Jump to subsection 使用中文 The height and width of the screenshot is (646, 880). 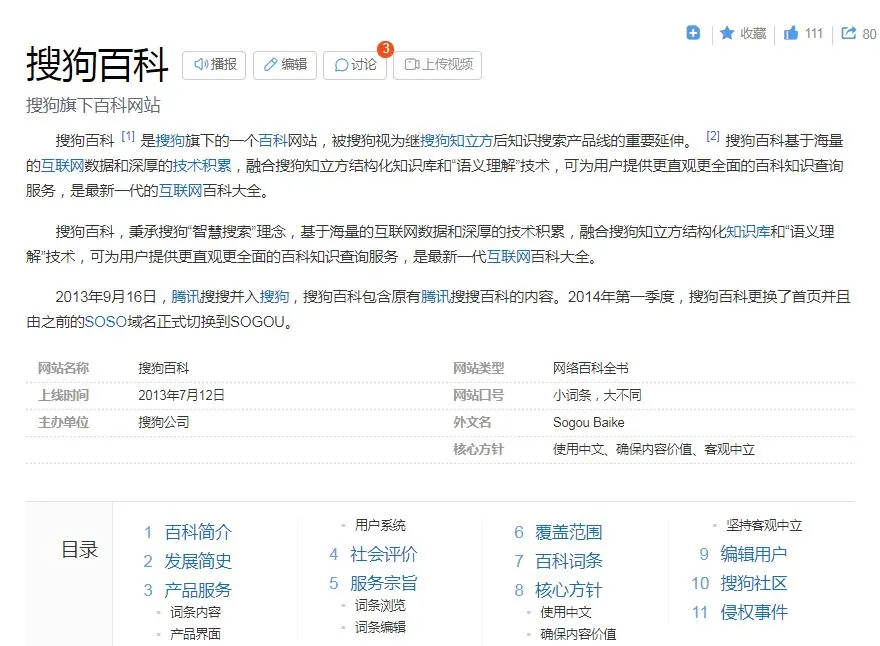pyautogui.click(x=566, y=612)
